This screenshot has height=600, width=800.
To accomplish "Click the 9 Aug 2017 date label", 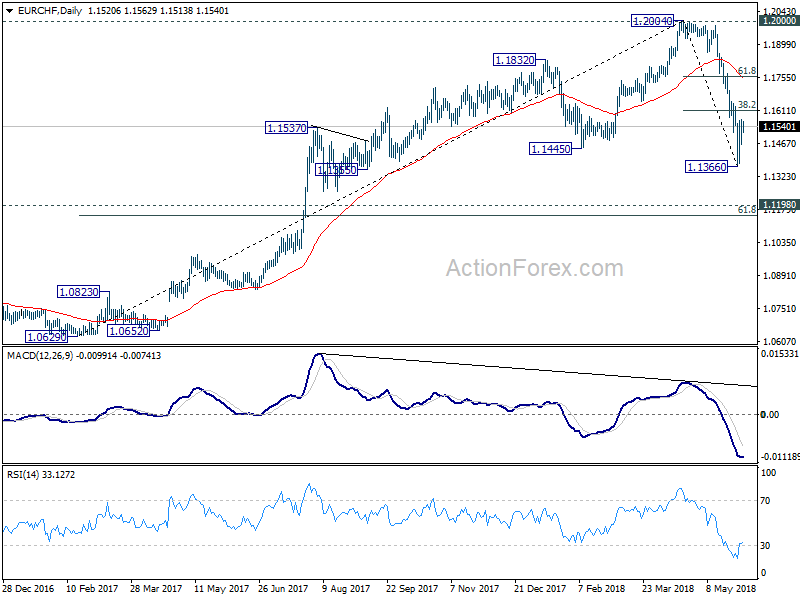I will [346, 588].
